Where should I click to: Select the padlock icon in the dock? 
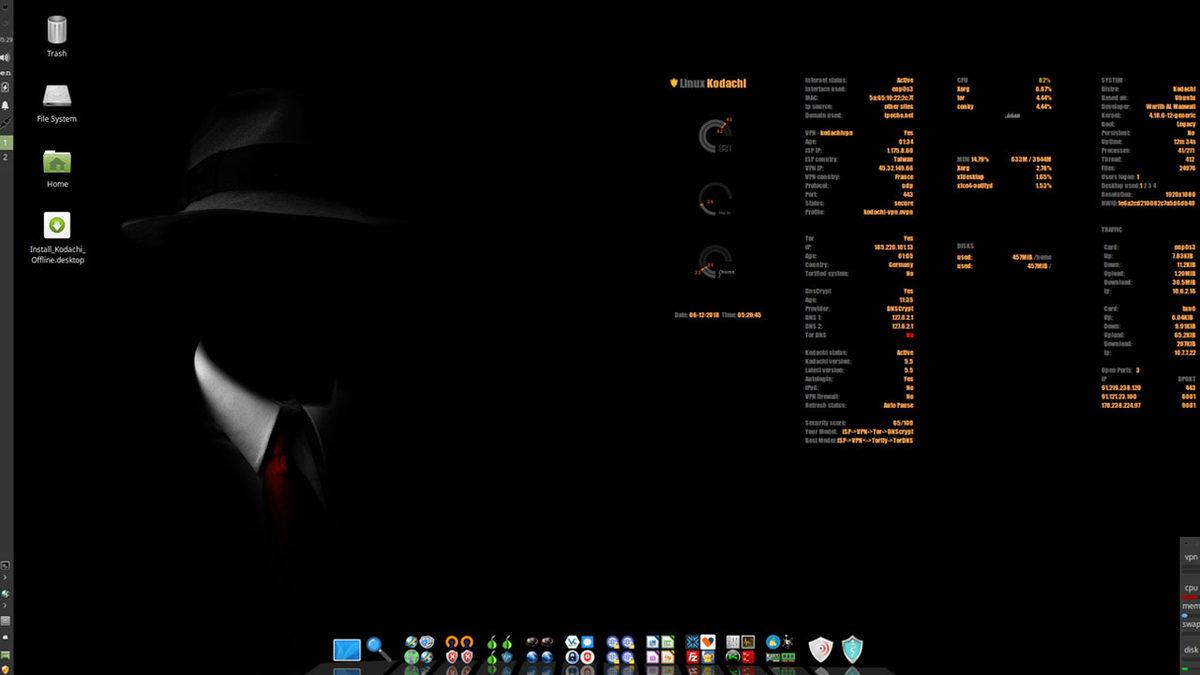pyautogui.click(x=572, y=656)
